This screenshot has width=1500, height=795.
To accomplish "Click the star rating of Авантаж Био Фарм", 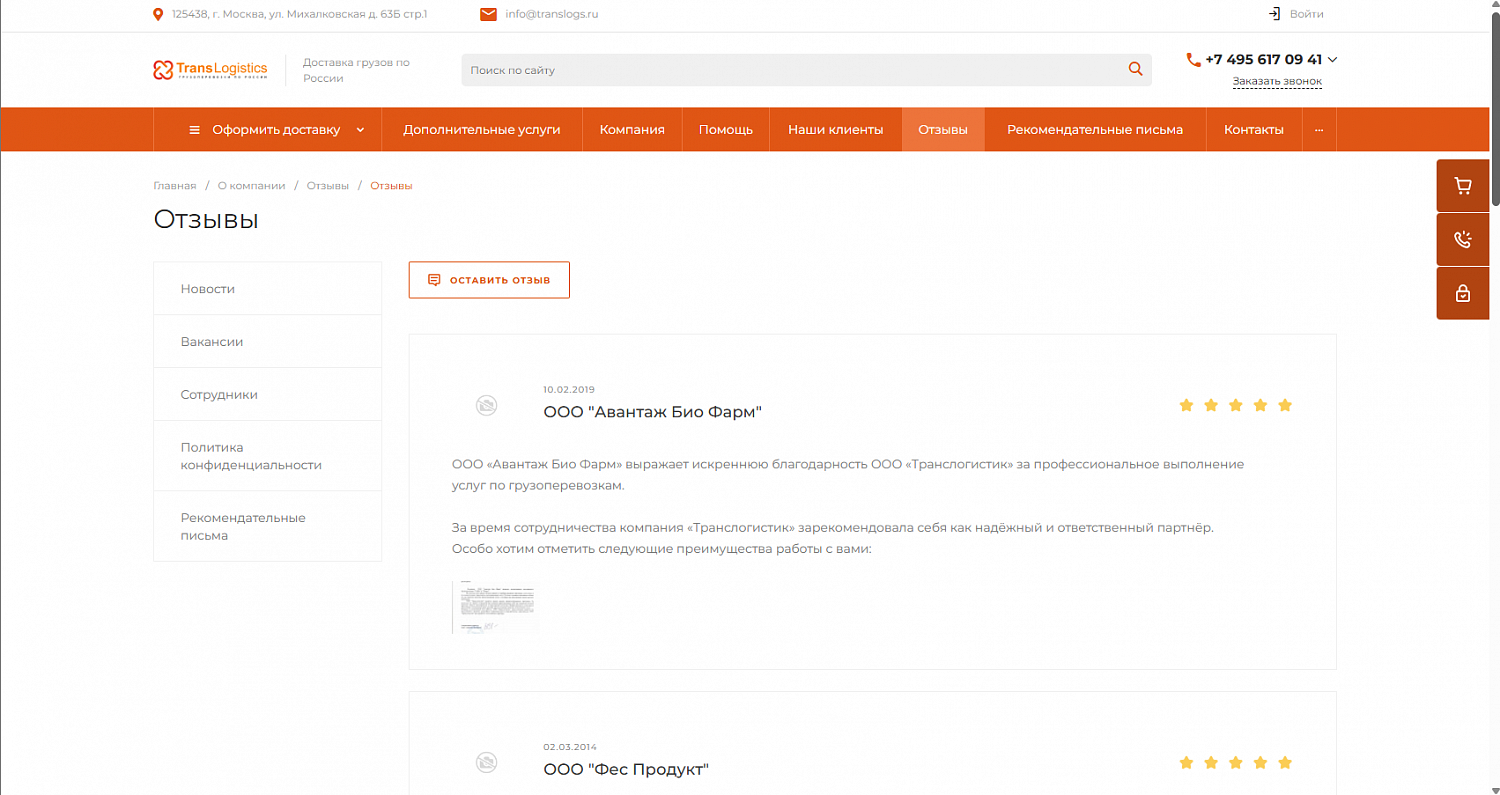I will pos(1236,405).
